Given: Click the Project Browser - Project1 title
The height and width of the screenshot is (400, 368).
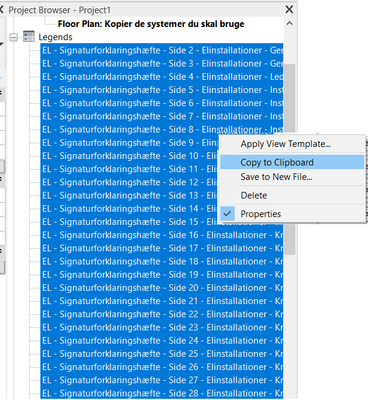Looking at the screenshot, I should tap(60, 10).
